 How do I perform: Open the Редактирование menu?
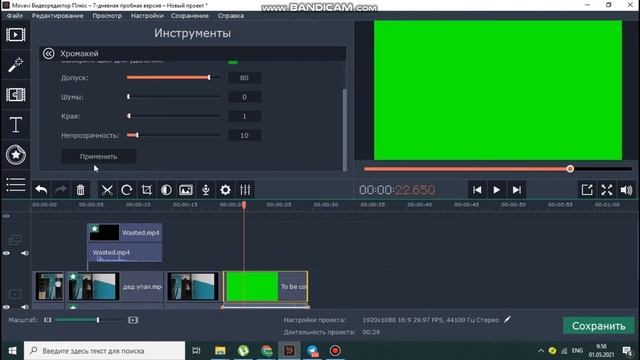[58, 16]
